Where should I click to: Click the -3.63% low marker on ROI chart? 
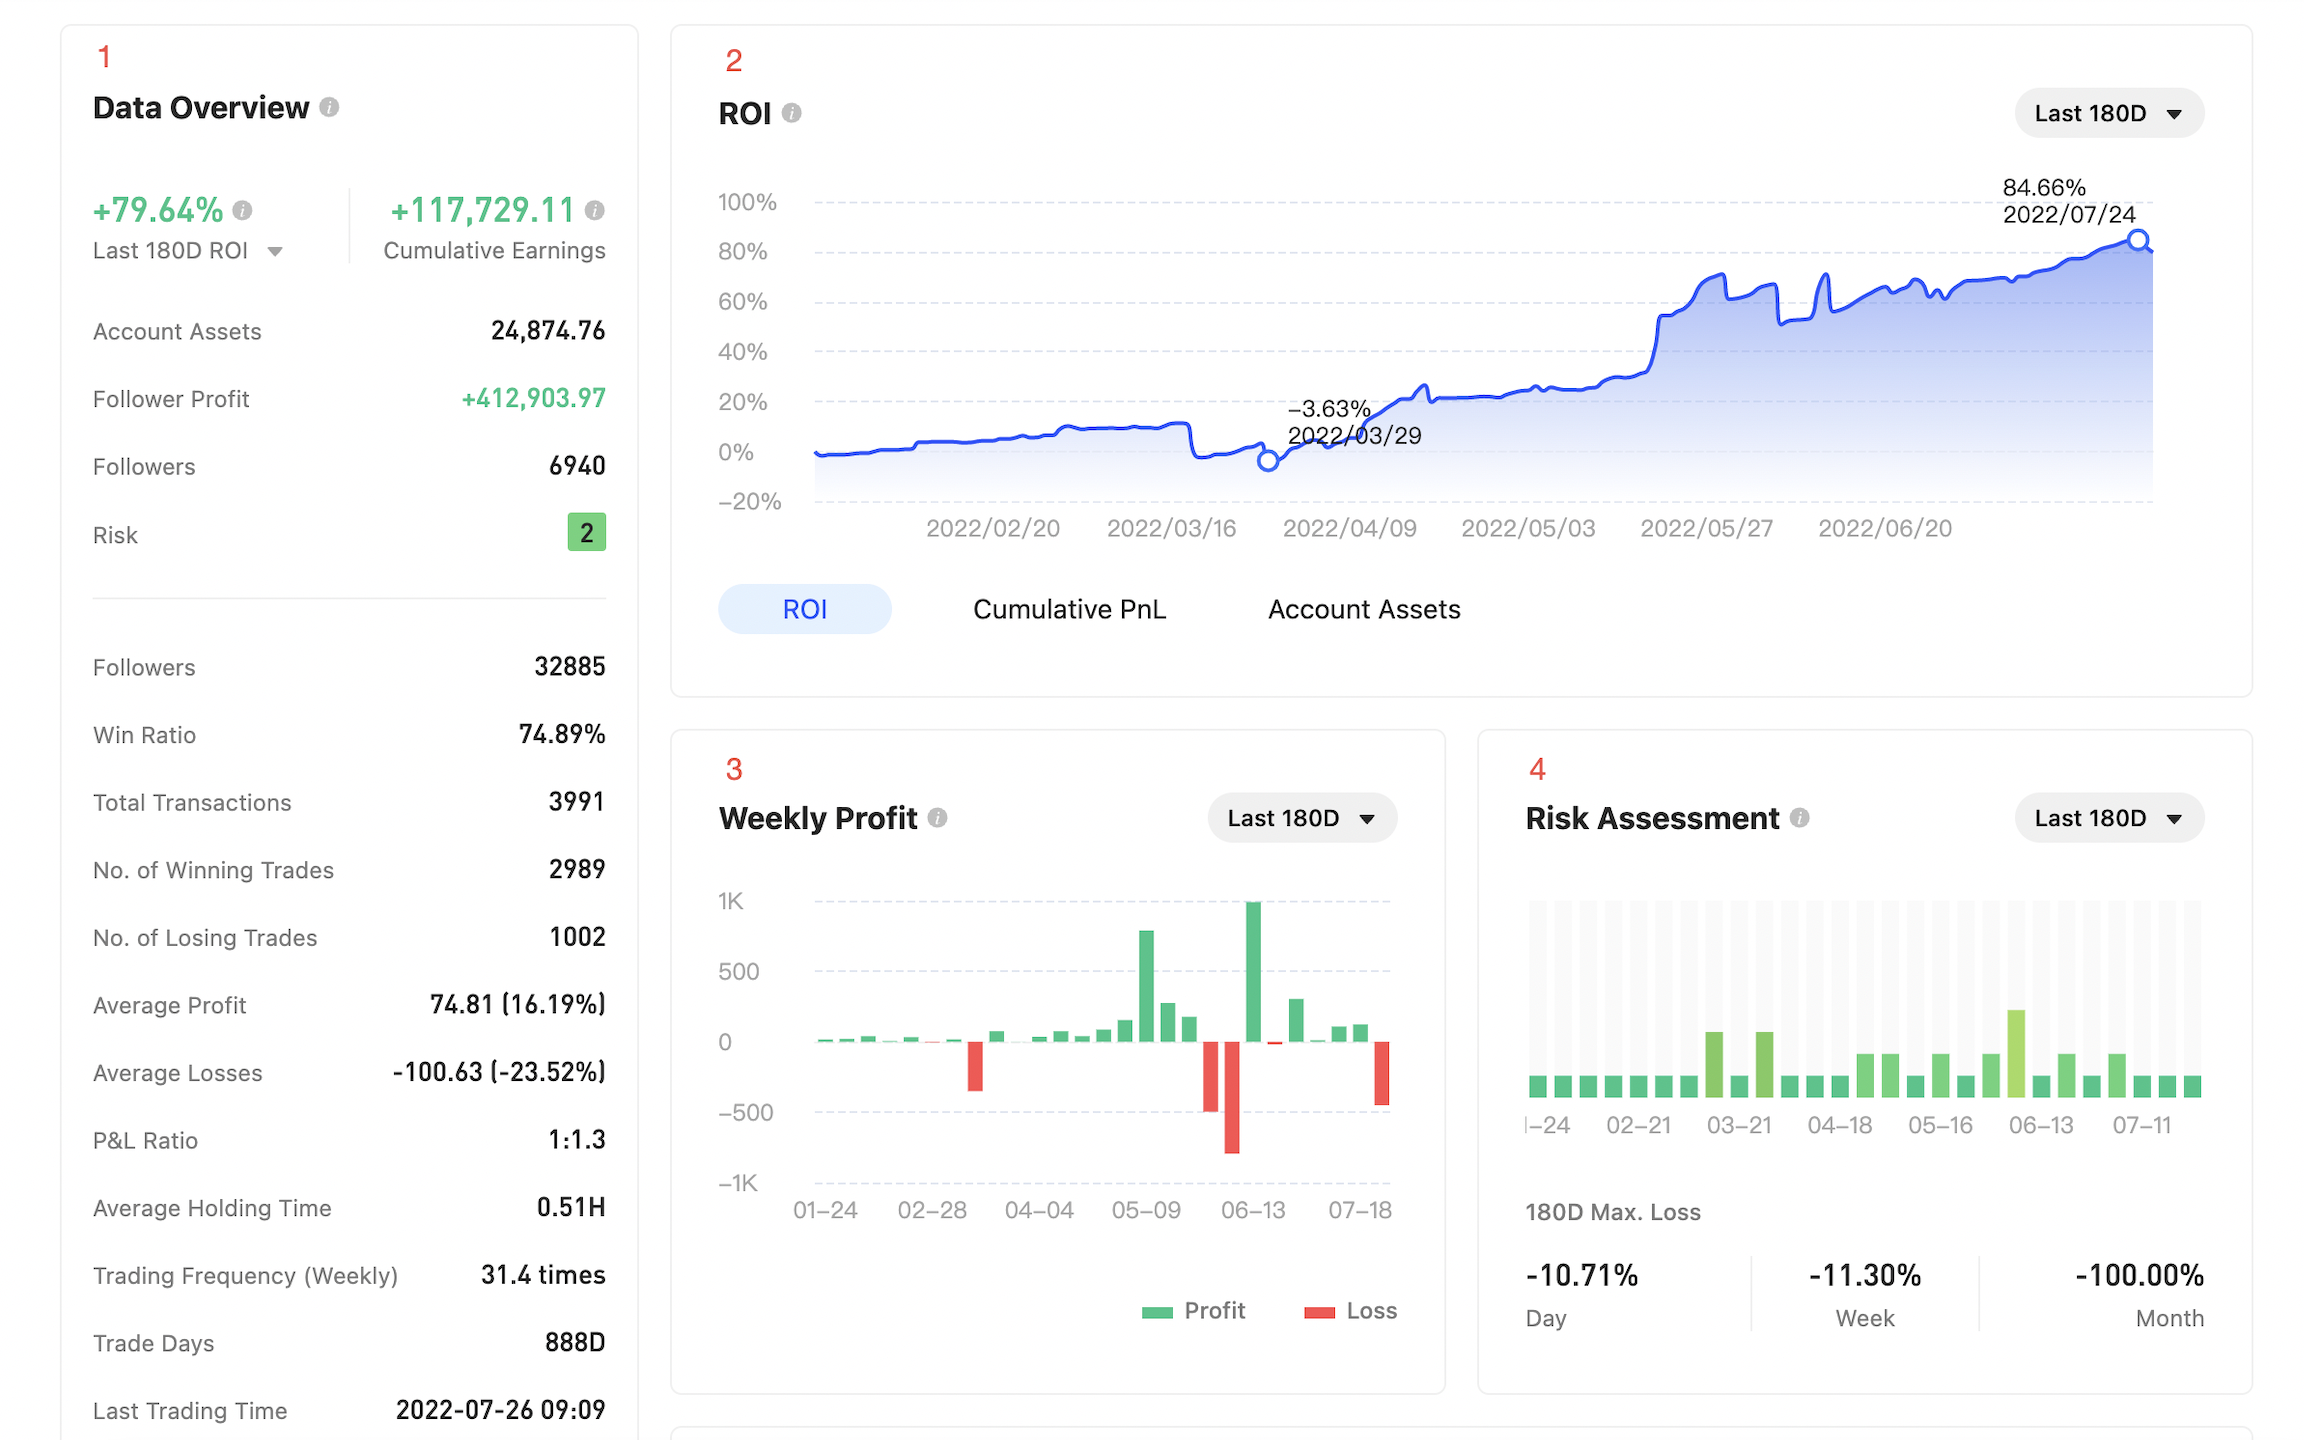[1268, 460]
